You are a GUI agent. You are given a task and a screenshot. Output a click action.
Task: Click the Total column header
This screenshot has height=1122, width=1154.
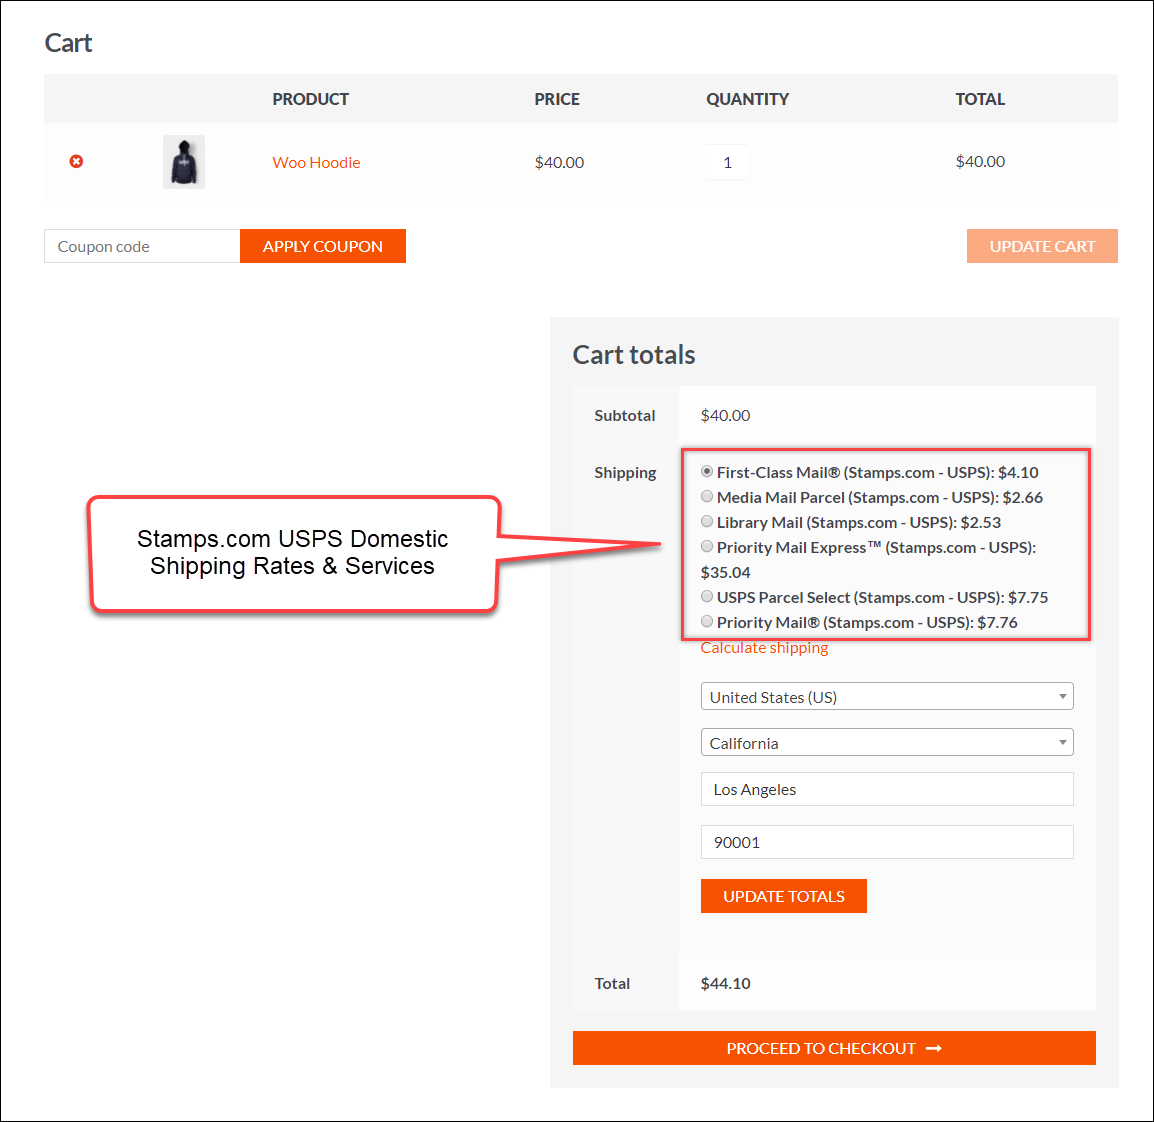tap(980, 99)
